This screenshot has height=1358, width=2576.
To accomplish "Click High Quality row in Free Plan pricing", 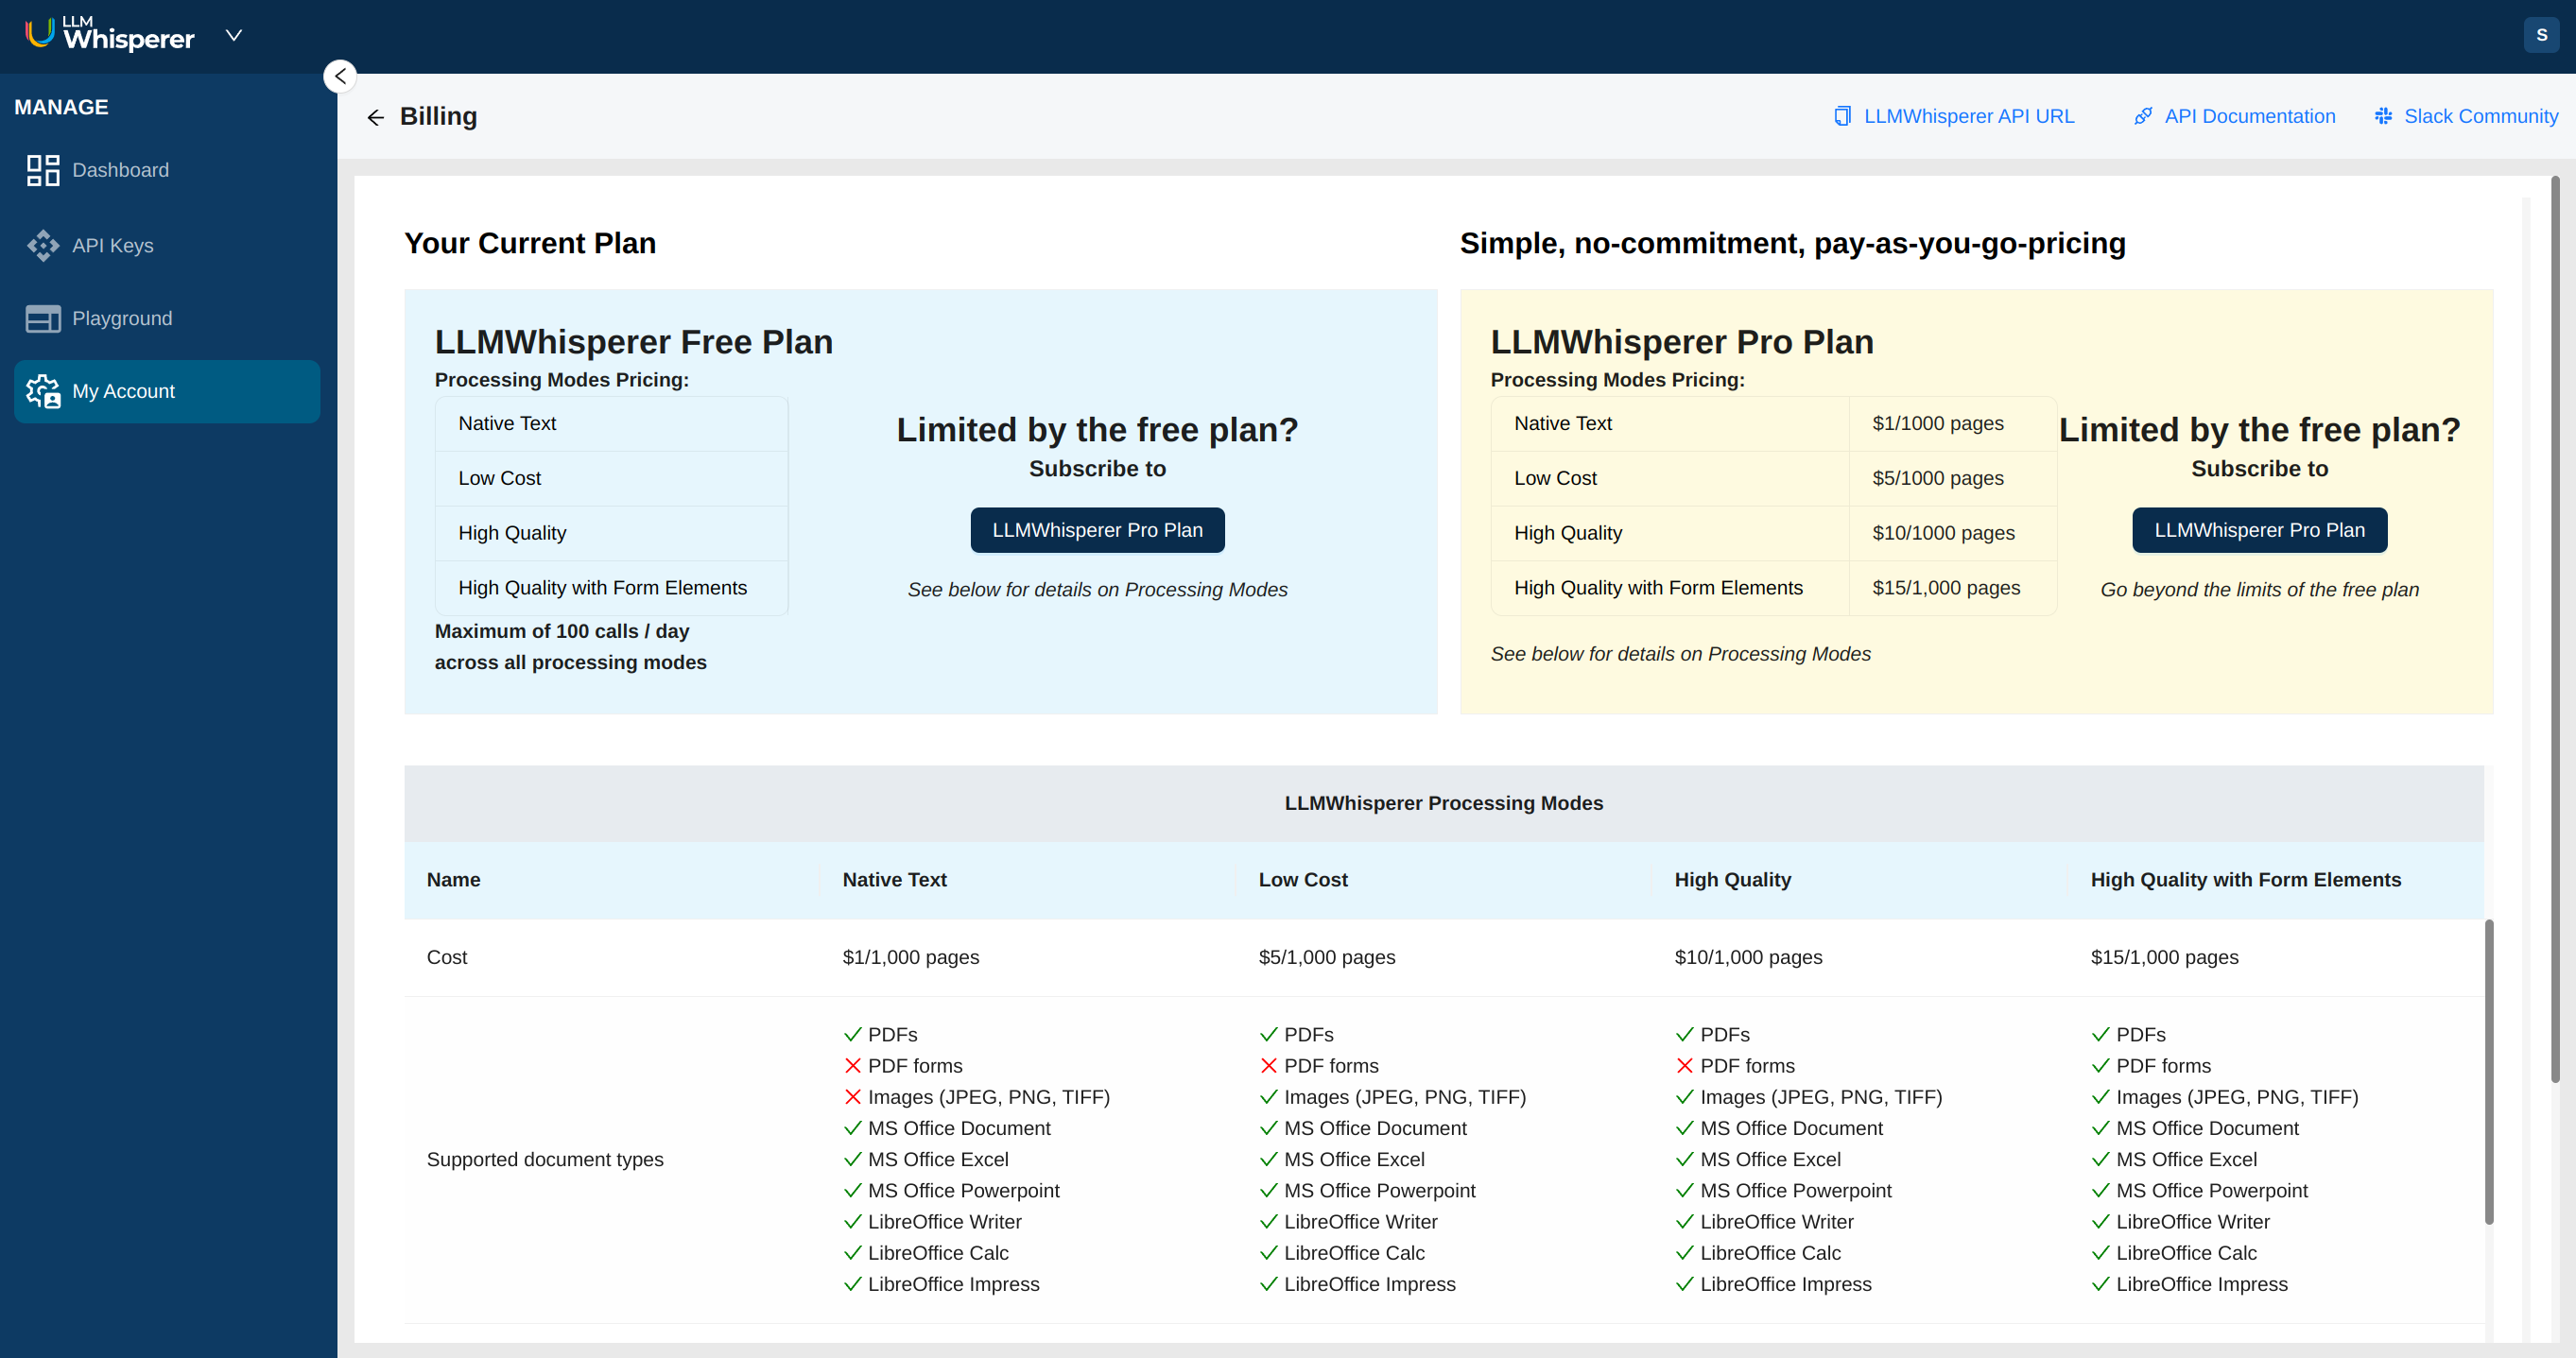I will tap(611, 533).
